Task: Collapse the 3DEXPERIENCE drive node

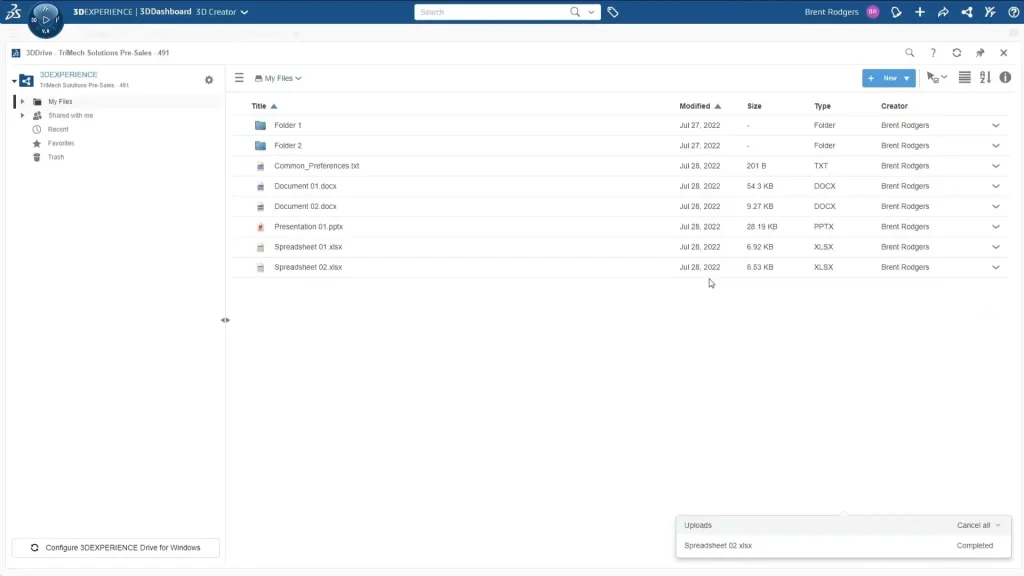Action: [x=14, y=81]
